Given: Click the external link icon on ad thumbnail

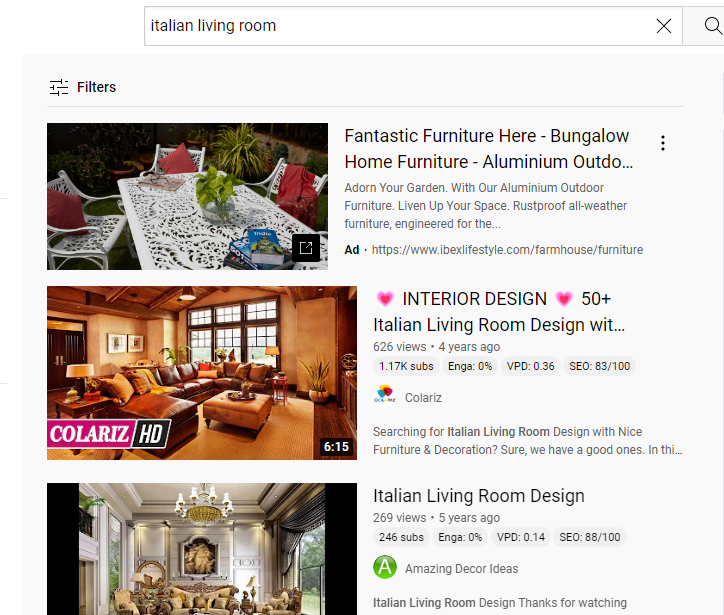Looking at the screenshot, I should 306,248.
